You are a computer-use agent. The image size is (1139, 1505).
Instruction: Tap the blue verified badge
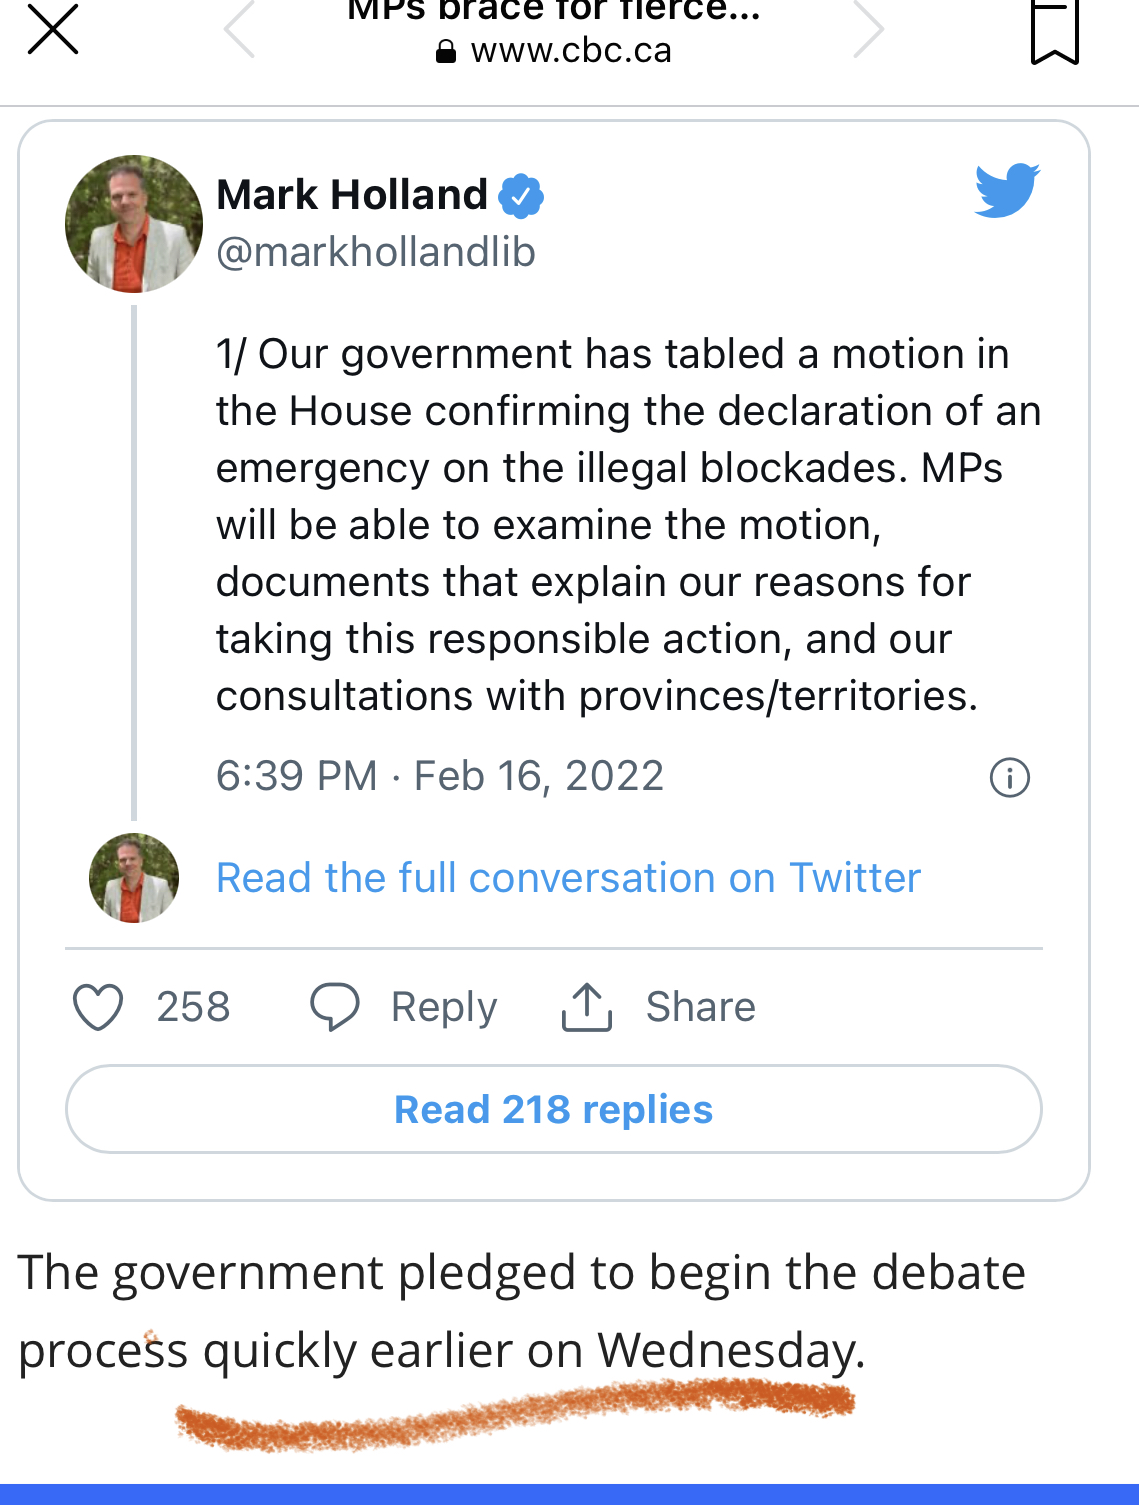pos(521,195)
